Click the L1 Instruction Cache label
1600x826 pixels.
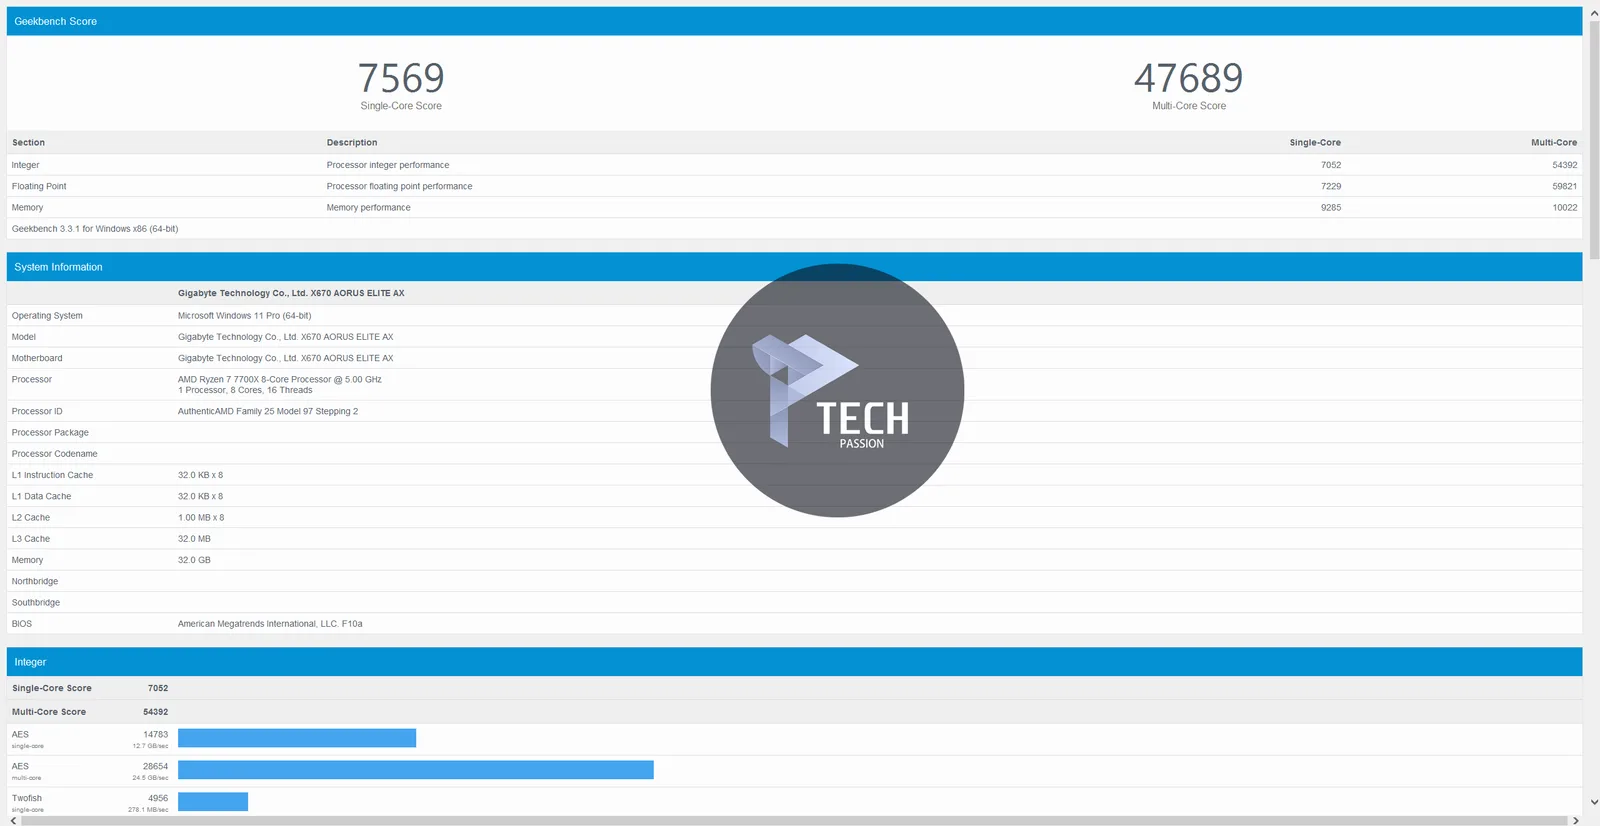52,475
